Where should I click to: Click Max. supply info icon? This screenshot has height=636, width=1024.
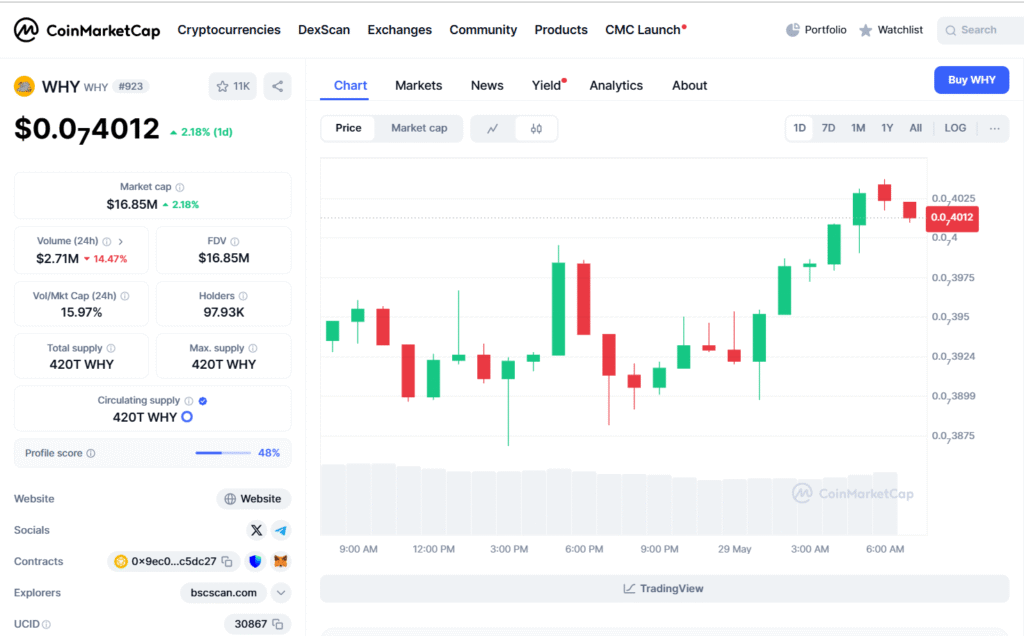[x=253, y=348]
